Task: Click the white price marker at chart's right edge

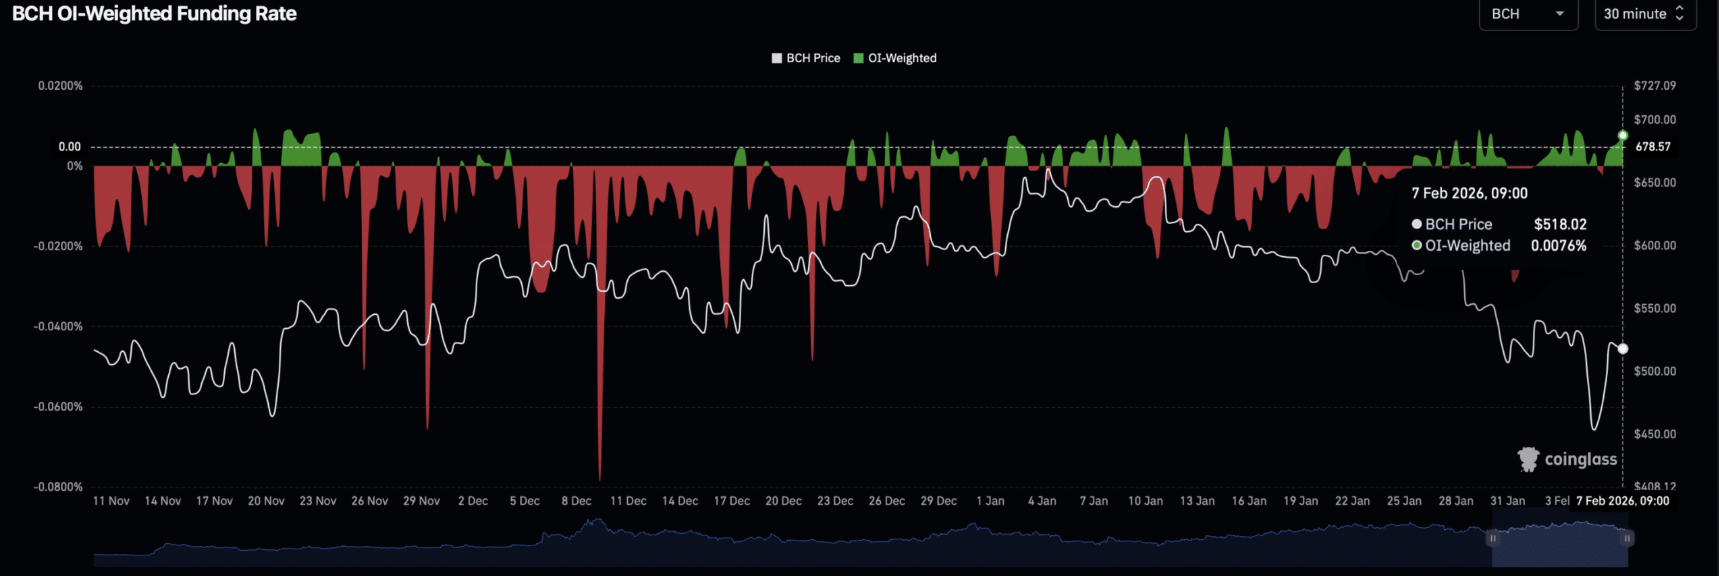Action: [1623, 349]
